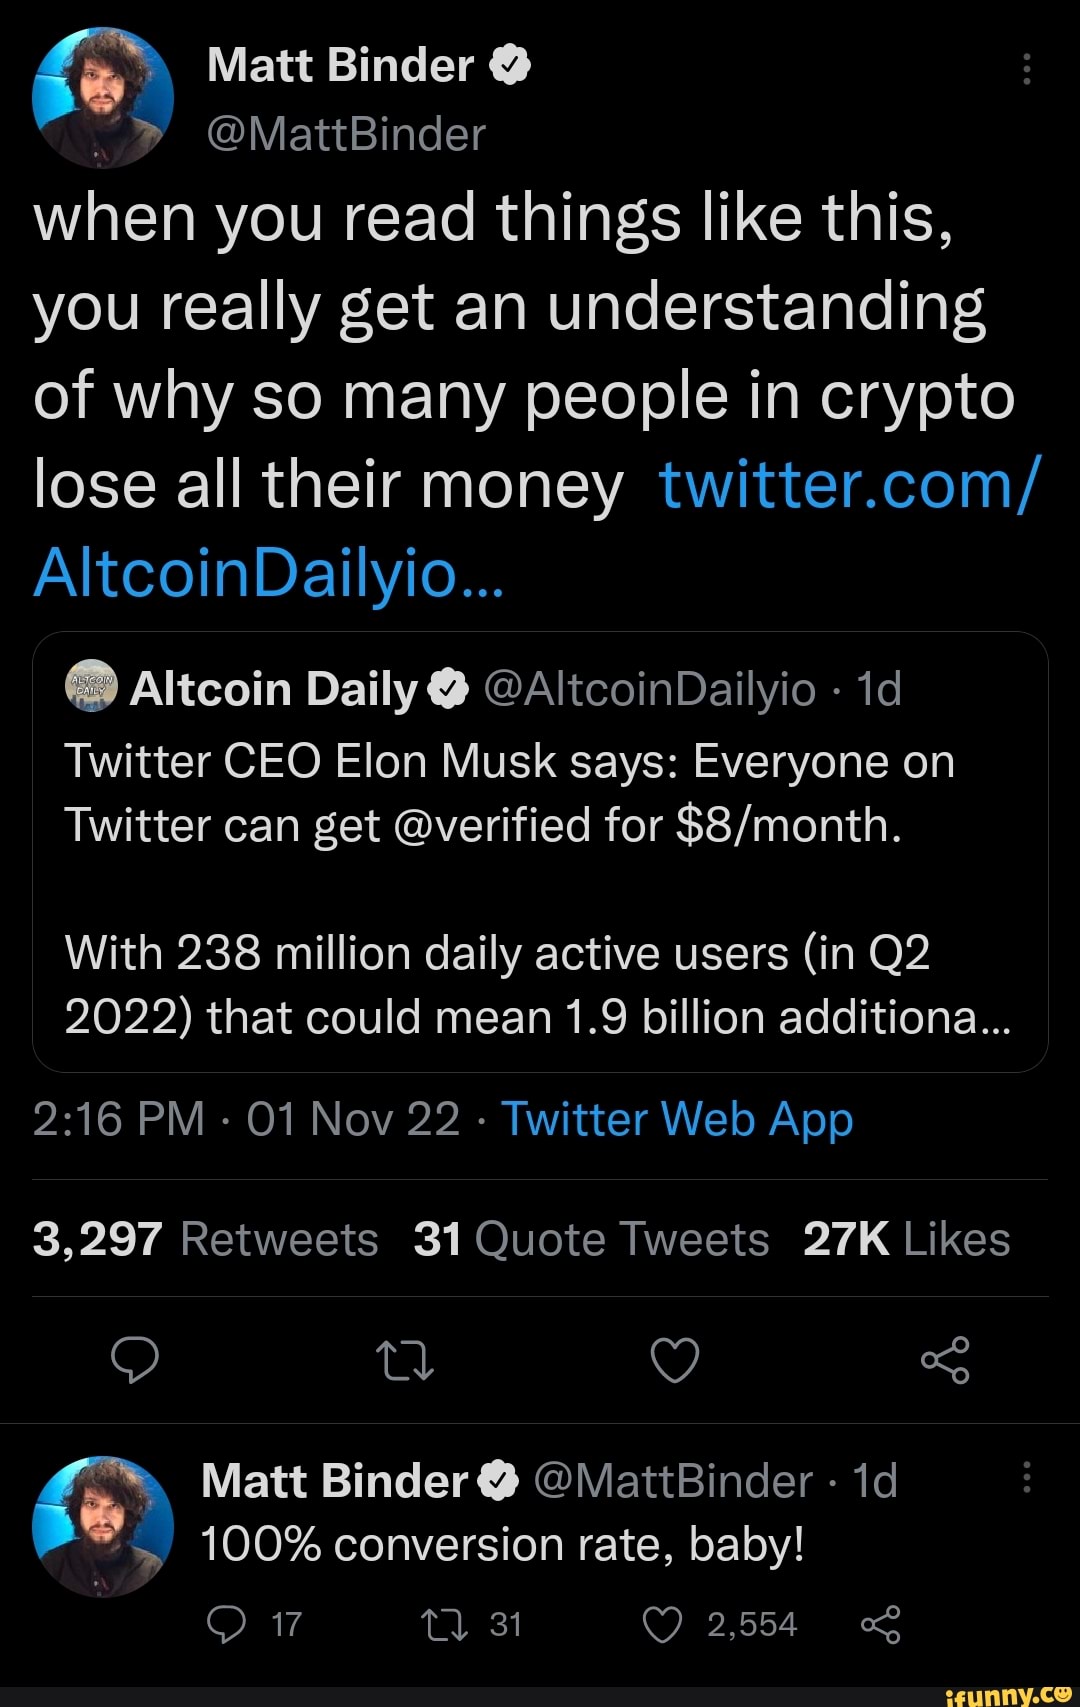
Task: View the 31 Quote Tweets
Action: (x=591, y=1240)
